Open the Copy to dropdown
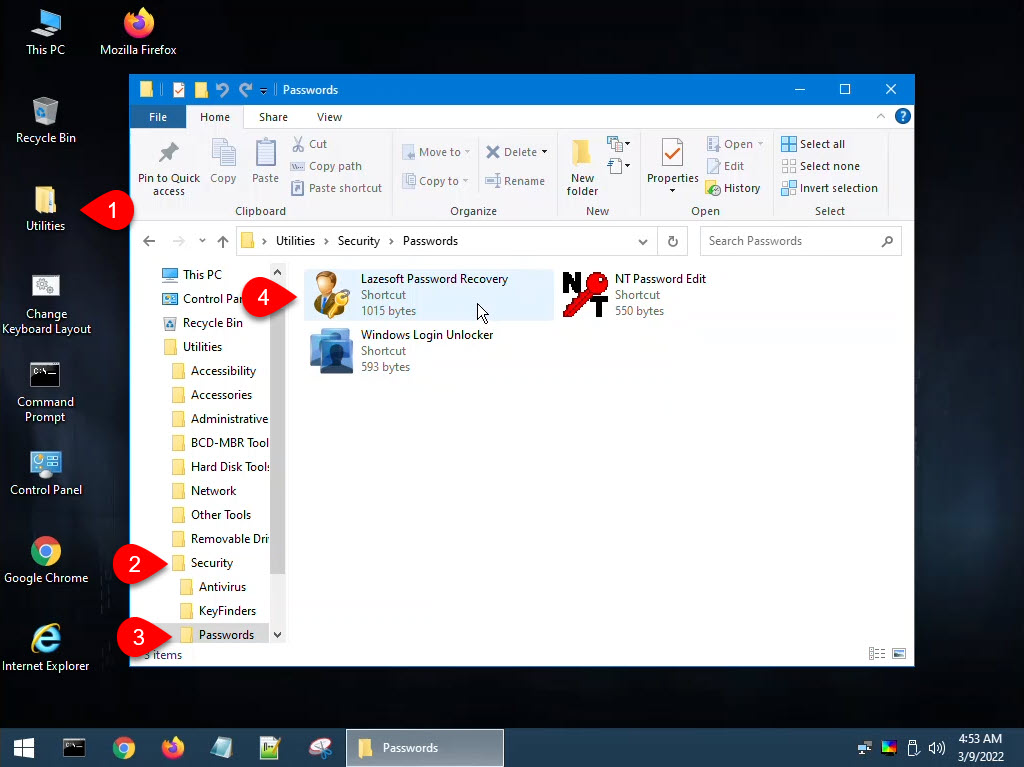Screen dimensions: 1024x767 click(x=435, y=181)
